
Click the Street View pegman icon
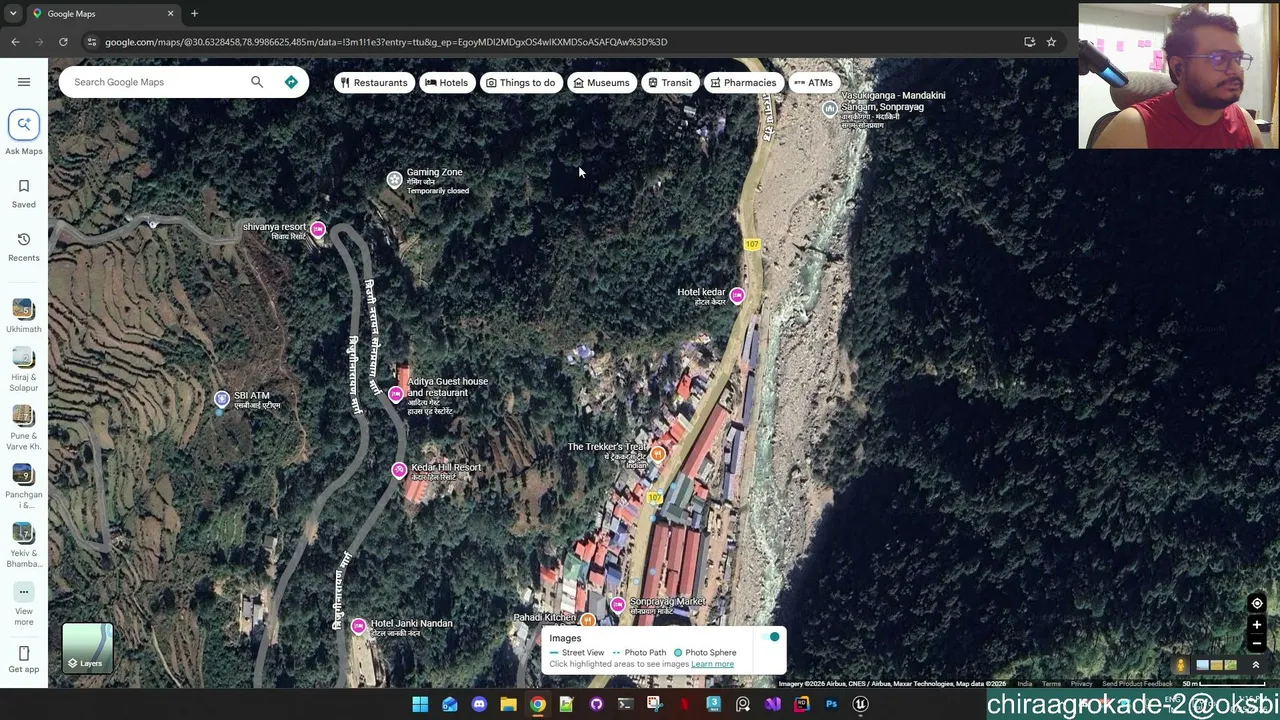(x=1180, y=665)
